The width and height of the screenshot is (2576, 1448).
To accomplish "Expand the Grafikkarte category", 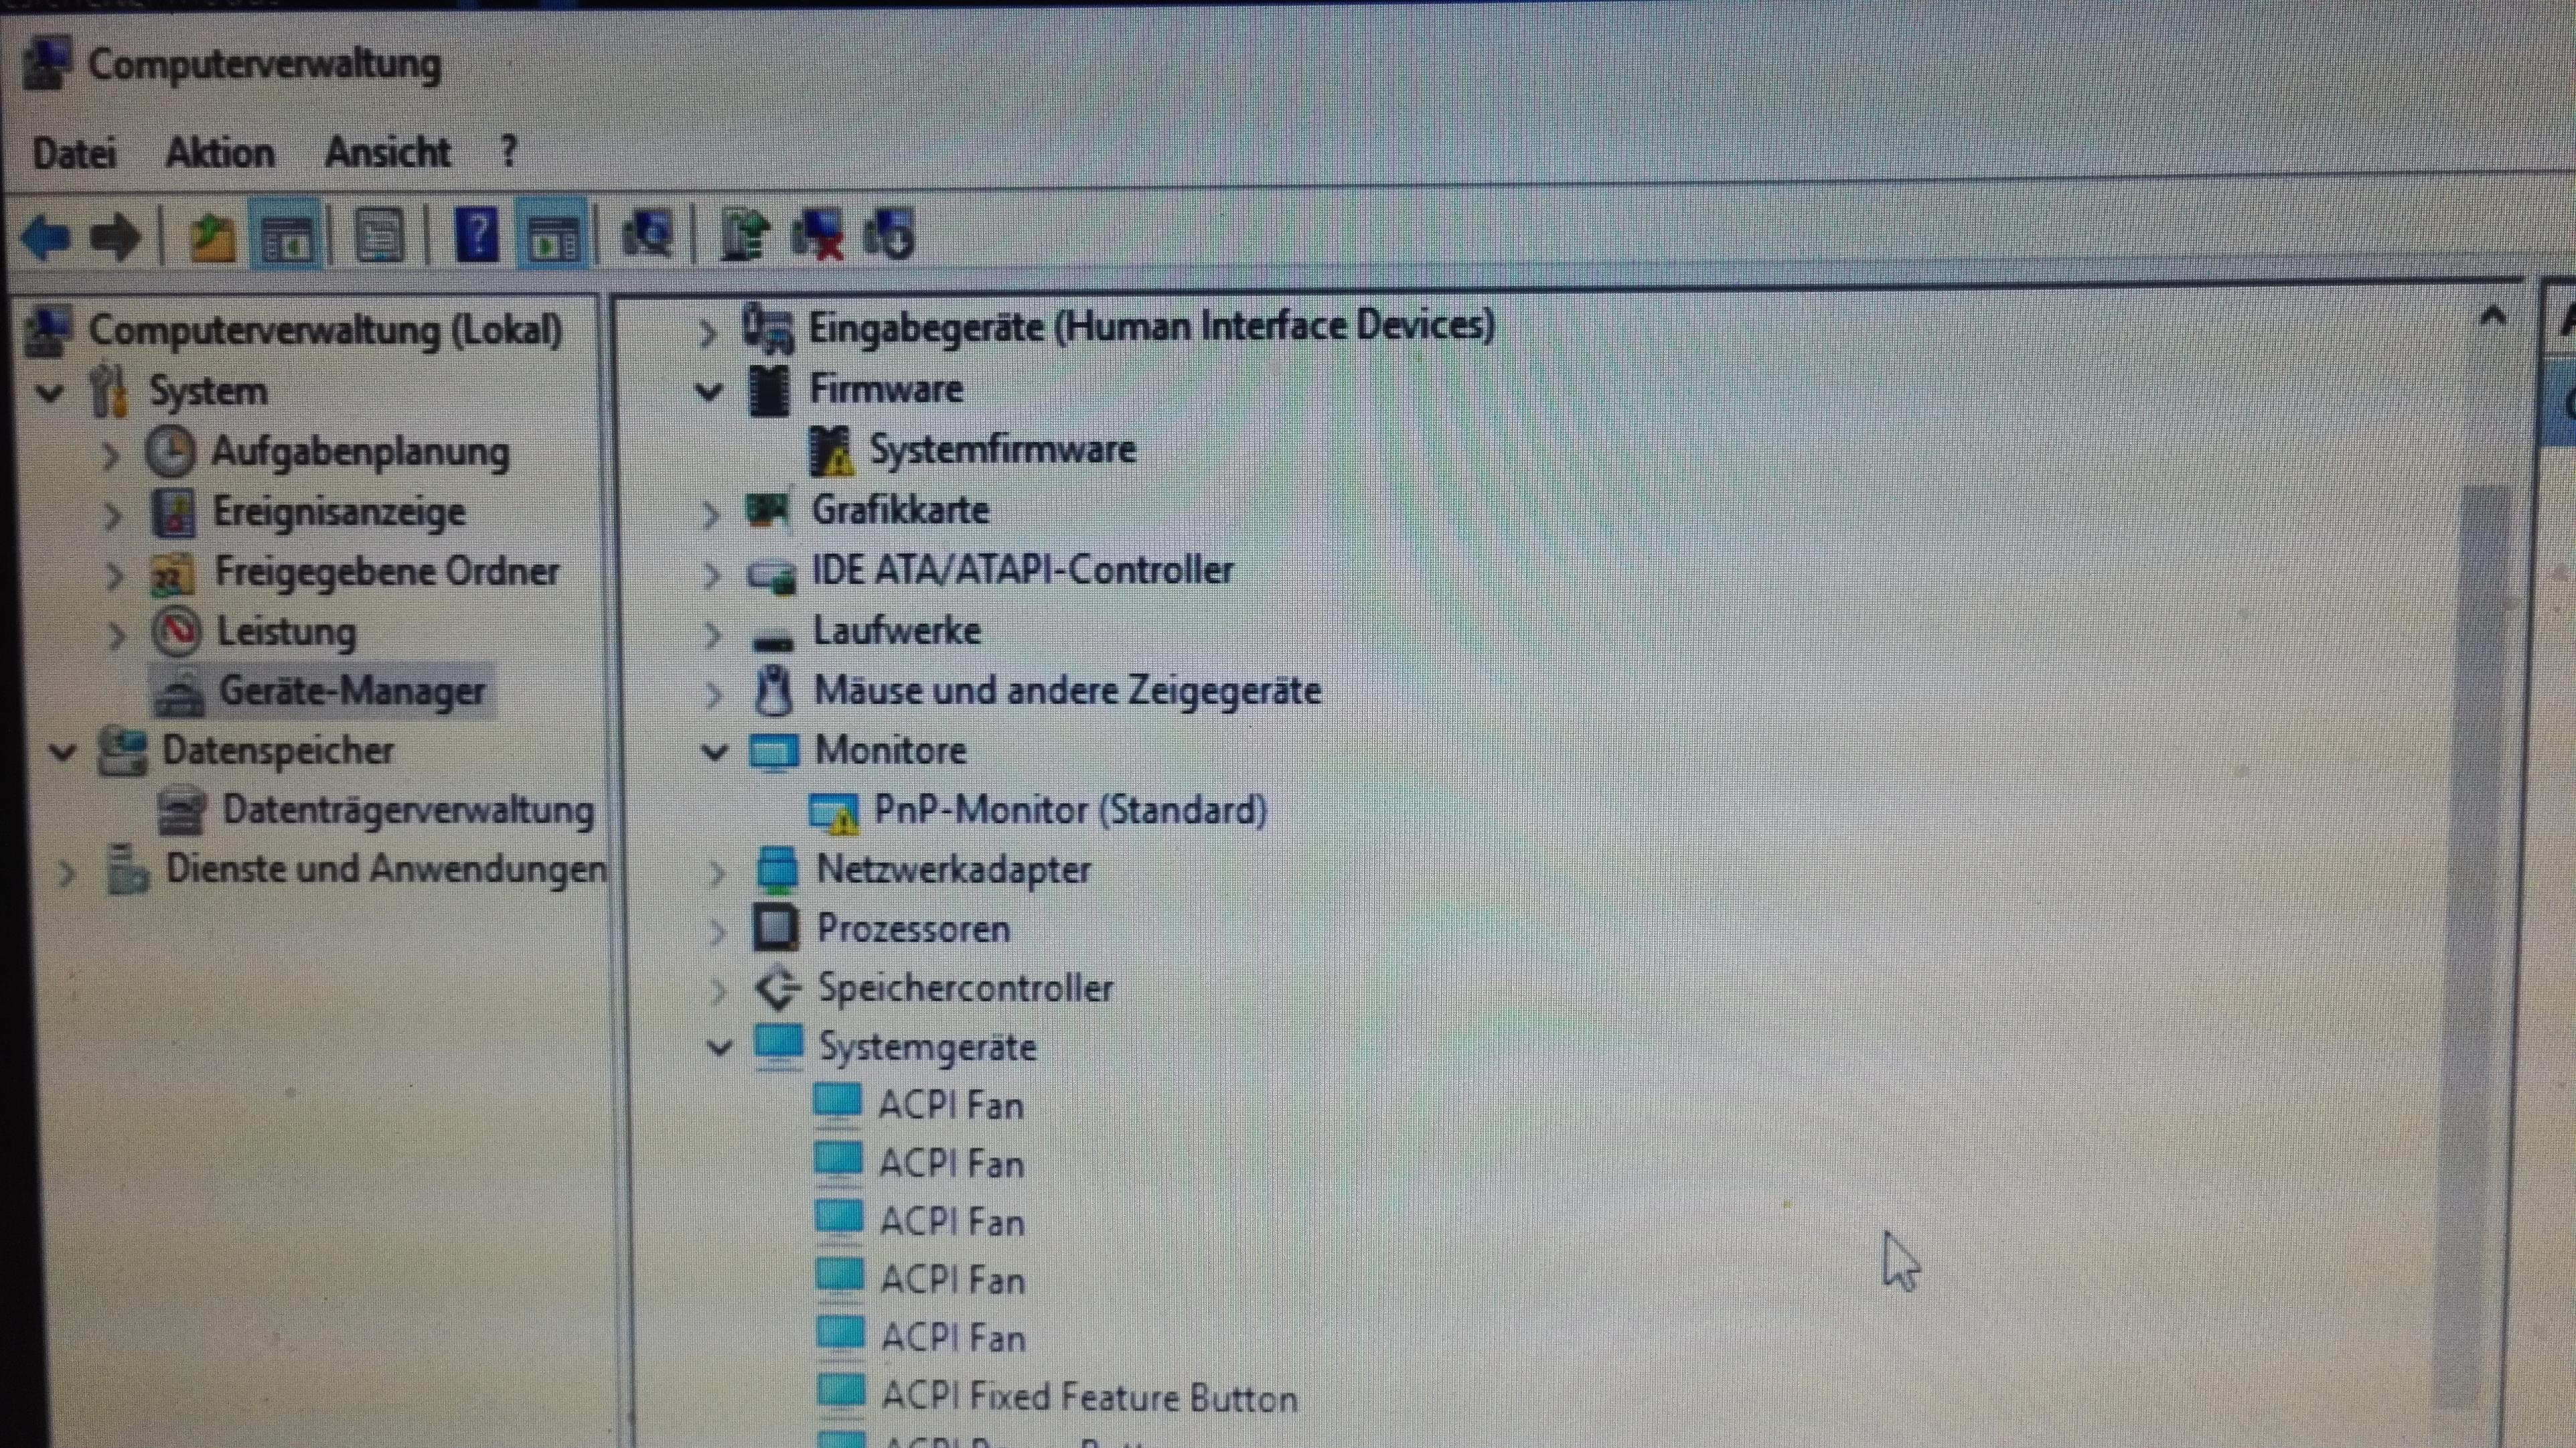I will point(710,514).
